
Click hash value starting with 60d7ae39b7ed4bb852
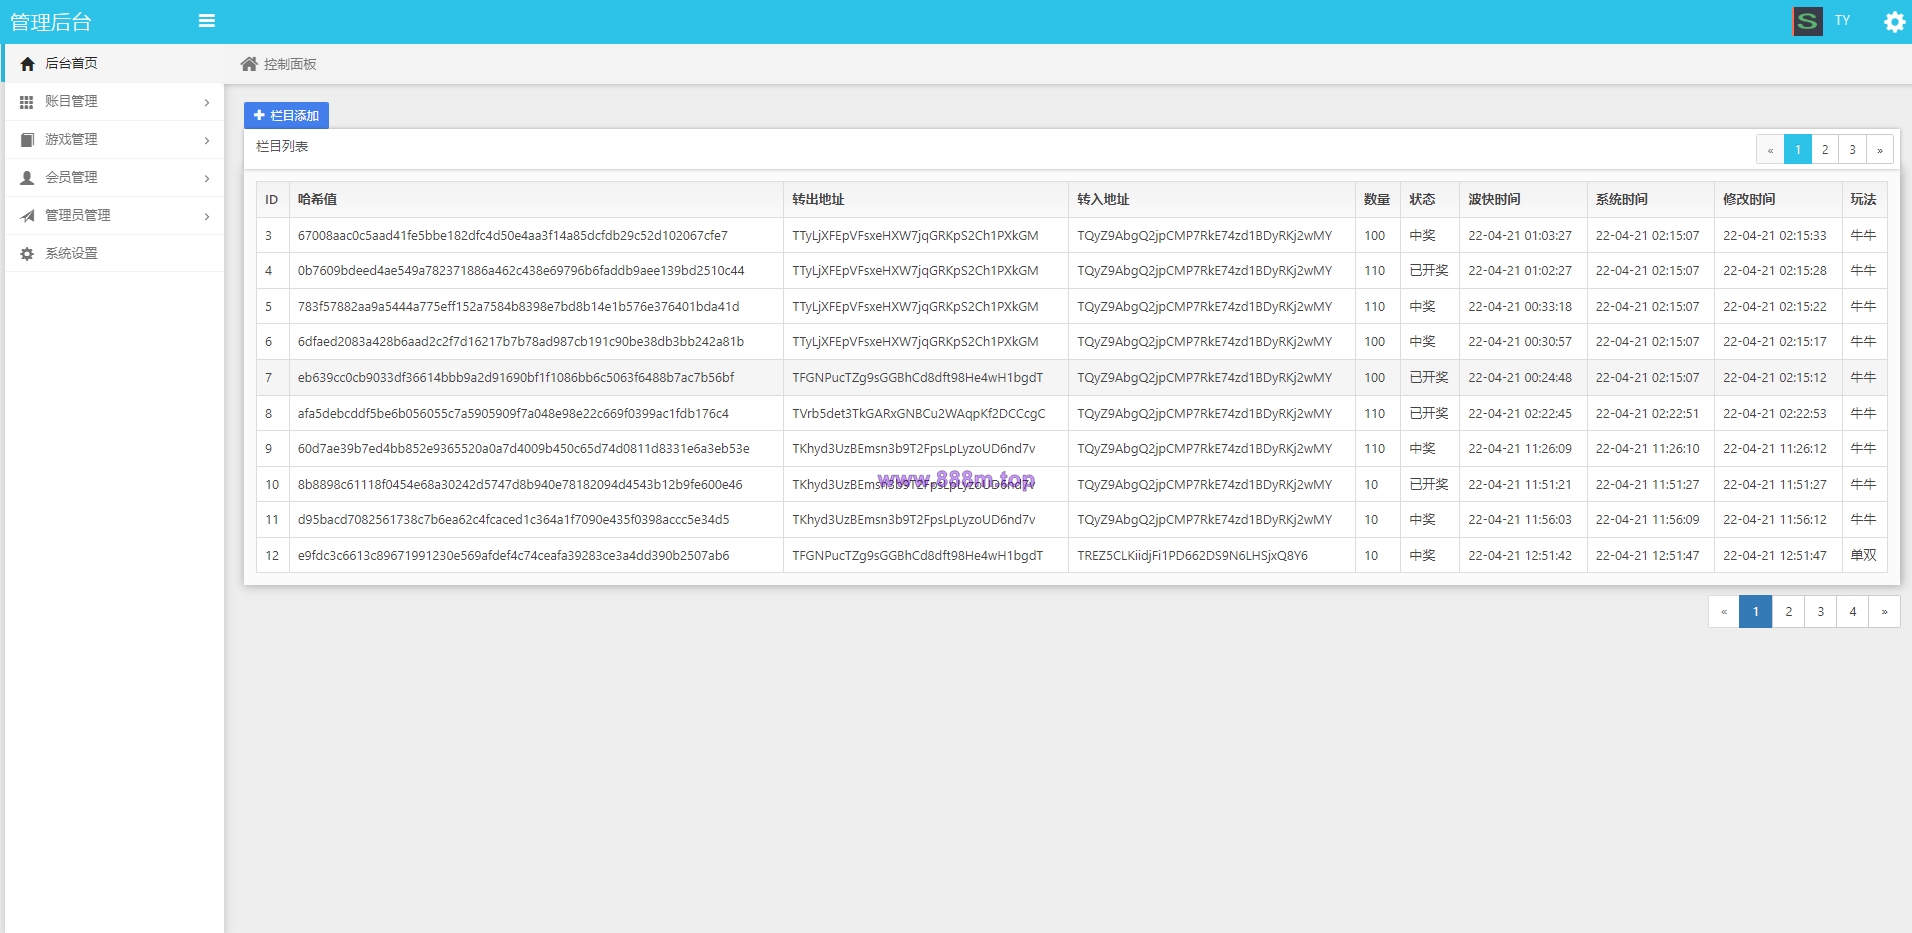tap(524, 449)
